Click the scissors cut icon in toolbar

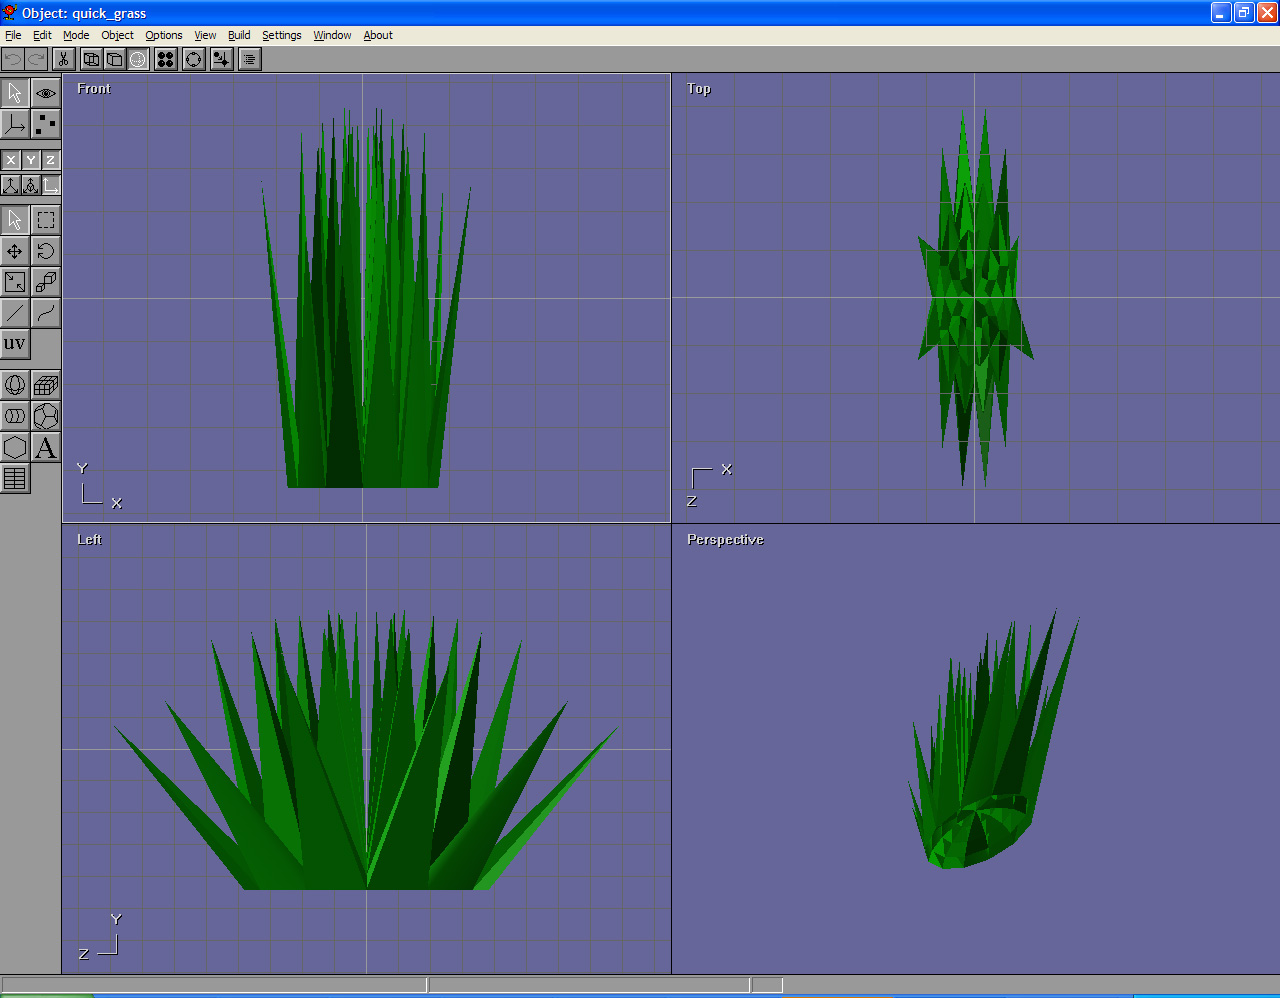[x=63, y=59]
